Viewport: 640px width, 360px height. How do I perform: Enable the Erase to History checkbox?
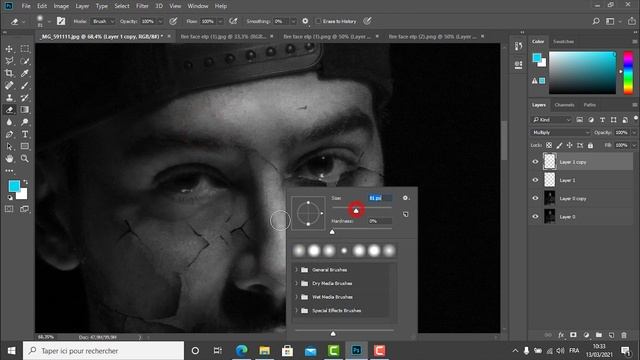(x=318, y=21)
